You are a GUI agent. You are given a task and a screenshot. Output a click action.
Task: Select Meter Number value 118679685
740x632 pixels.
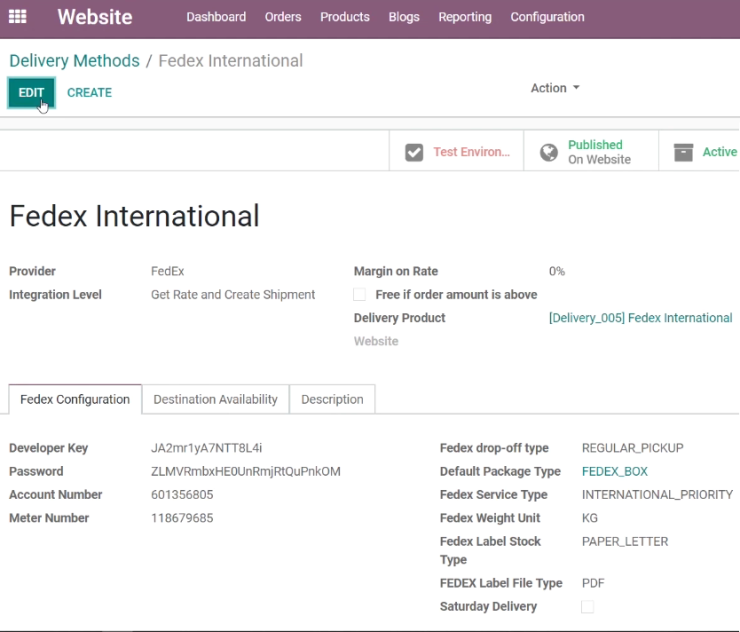[x=182, y=518]
